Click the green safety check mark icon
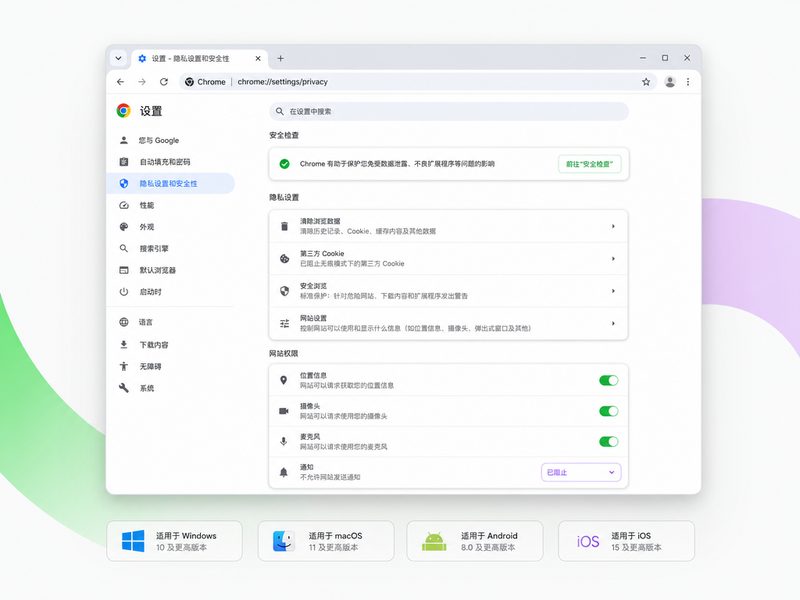 click(284, 164)
